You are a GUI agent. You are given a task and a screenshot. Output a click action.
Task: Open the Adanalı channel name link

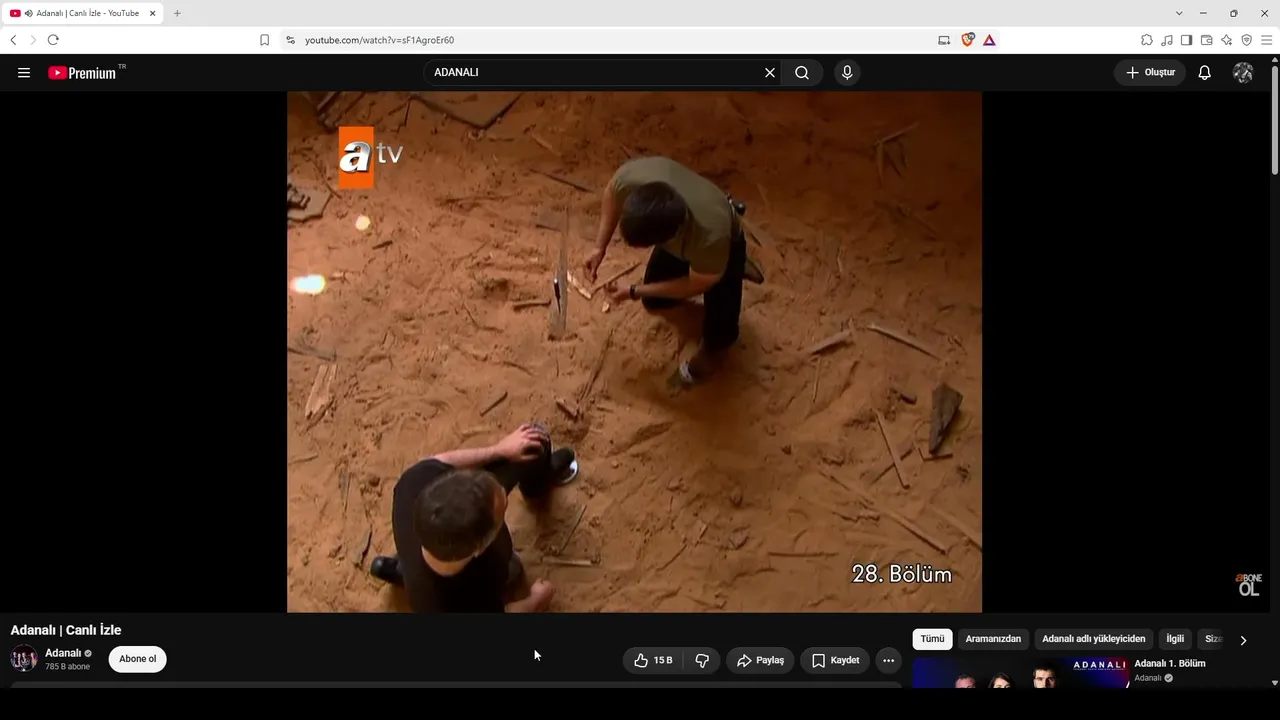[63, 653]
